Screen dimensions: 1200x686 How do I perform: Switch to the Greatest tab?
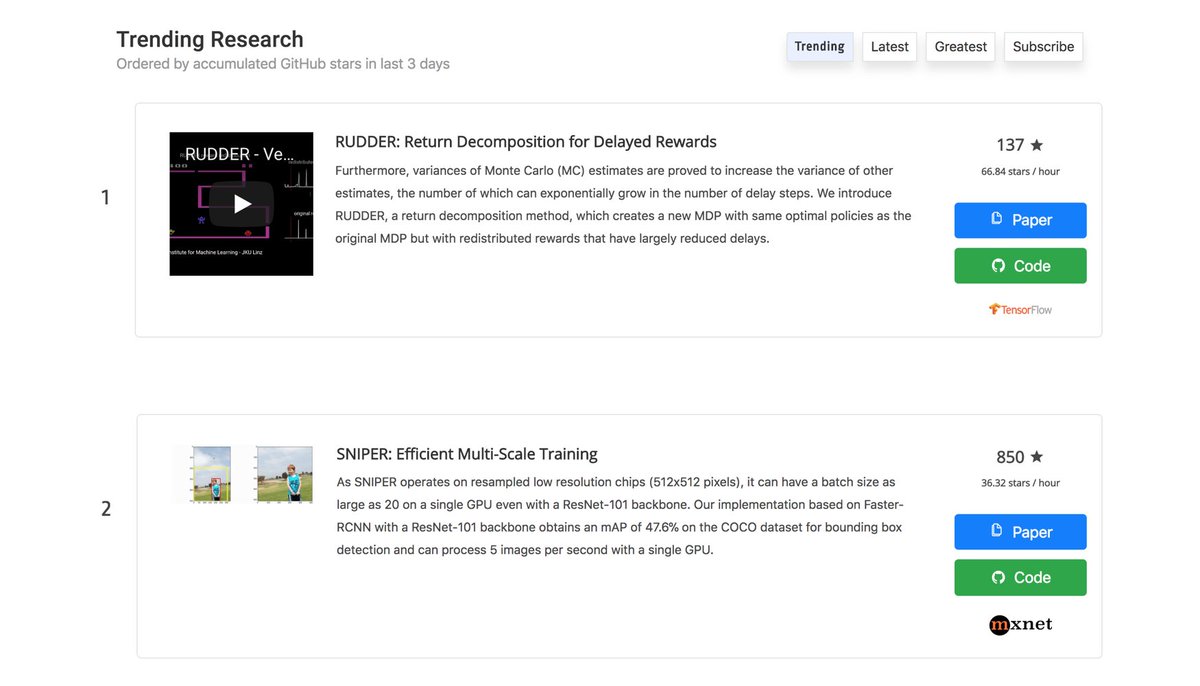pyautogui.click(x=959, y=46)
